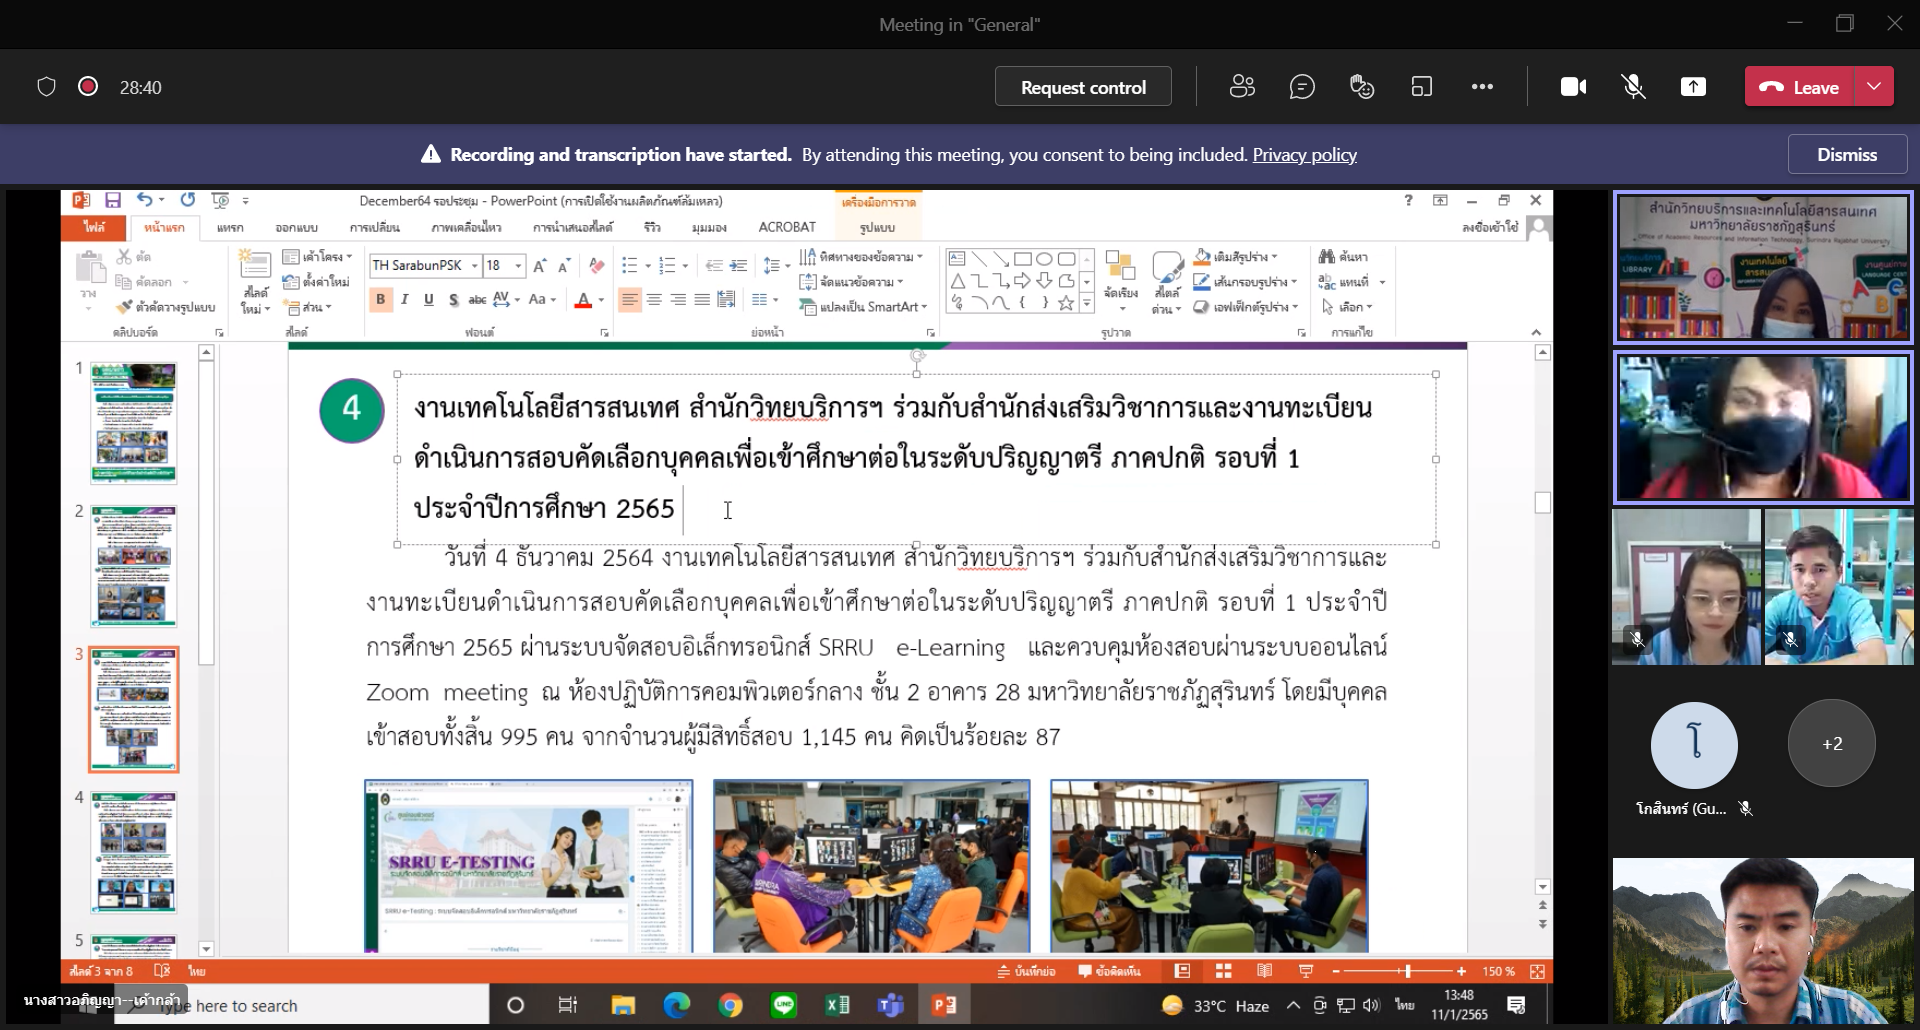The width and height of the screenshot is (1920, 1030).
Task: Toggle the camera on or off
Action: point(1573,87)
